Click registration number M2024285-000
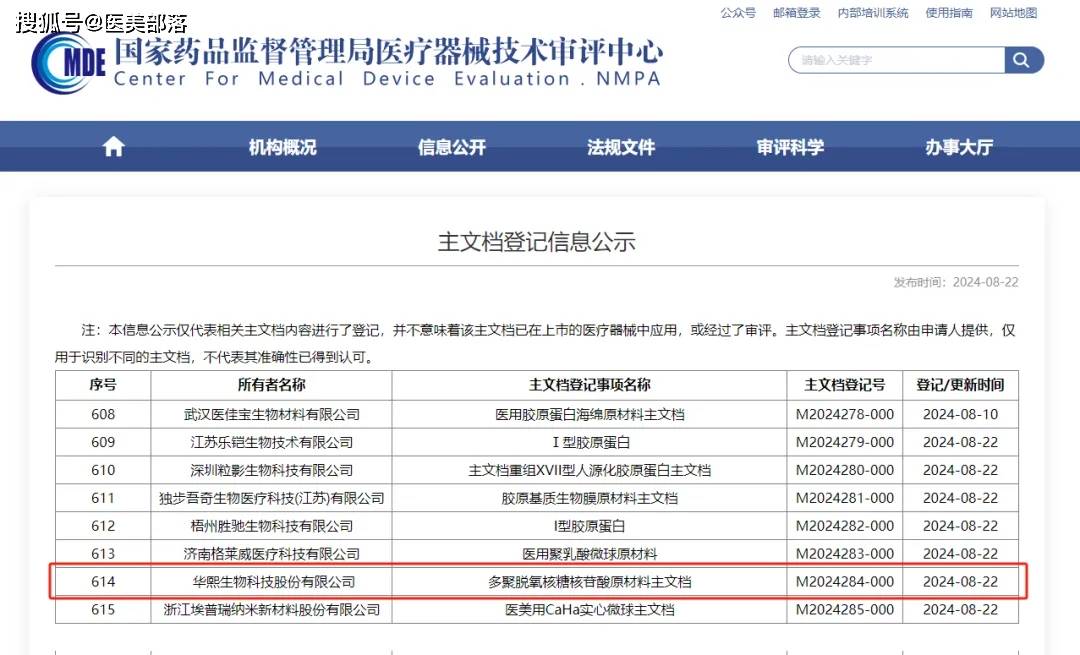The image size is (1080, 655). 845,610
